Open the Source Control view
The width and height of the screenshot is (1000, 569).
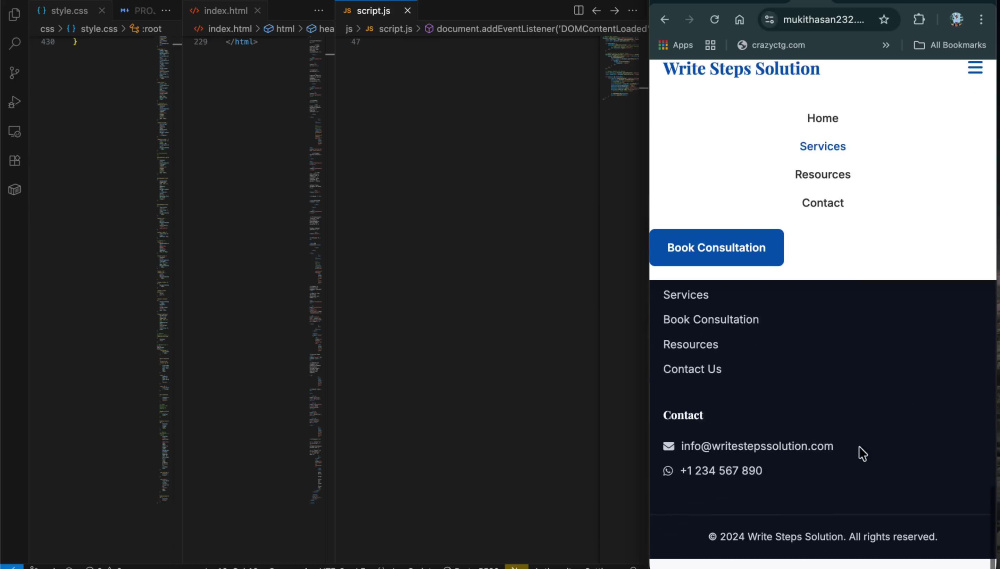(x=14, y=73)
